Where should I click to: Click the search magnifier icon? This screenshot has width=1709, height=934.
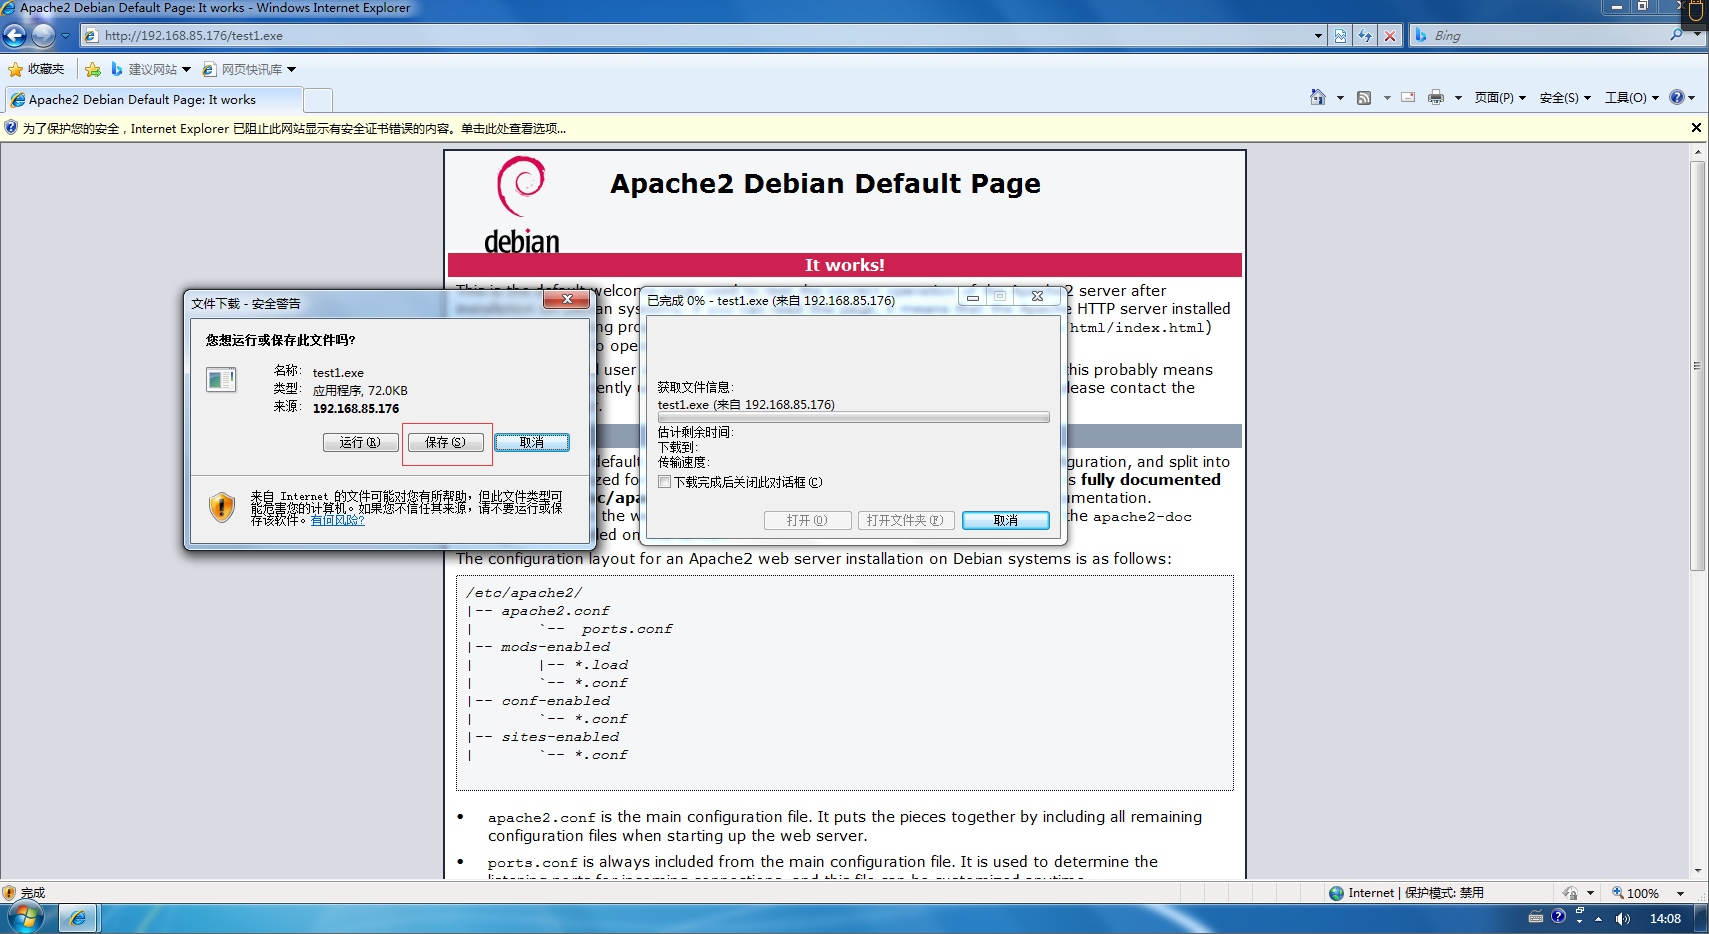coord(1677,35)
